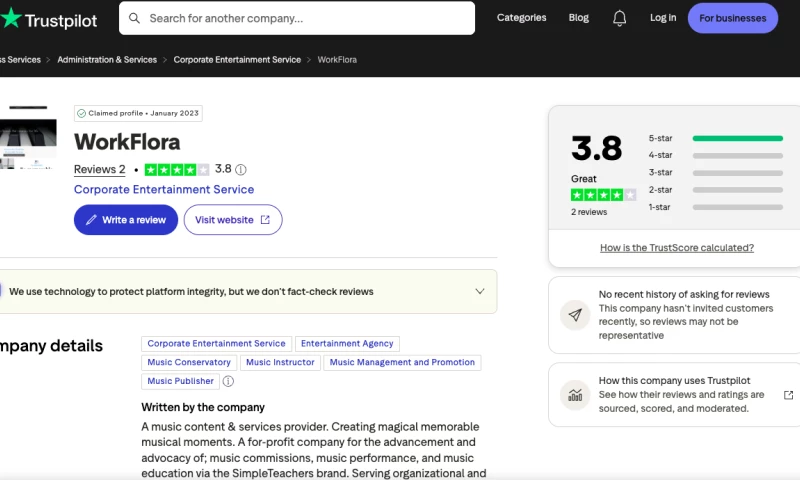This screenshot has width=800, height=480.
Task: Select the Music Conservatory tag
Action: [189, 362]
